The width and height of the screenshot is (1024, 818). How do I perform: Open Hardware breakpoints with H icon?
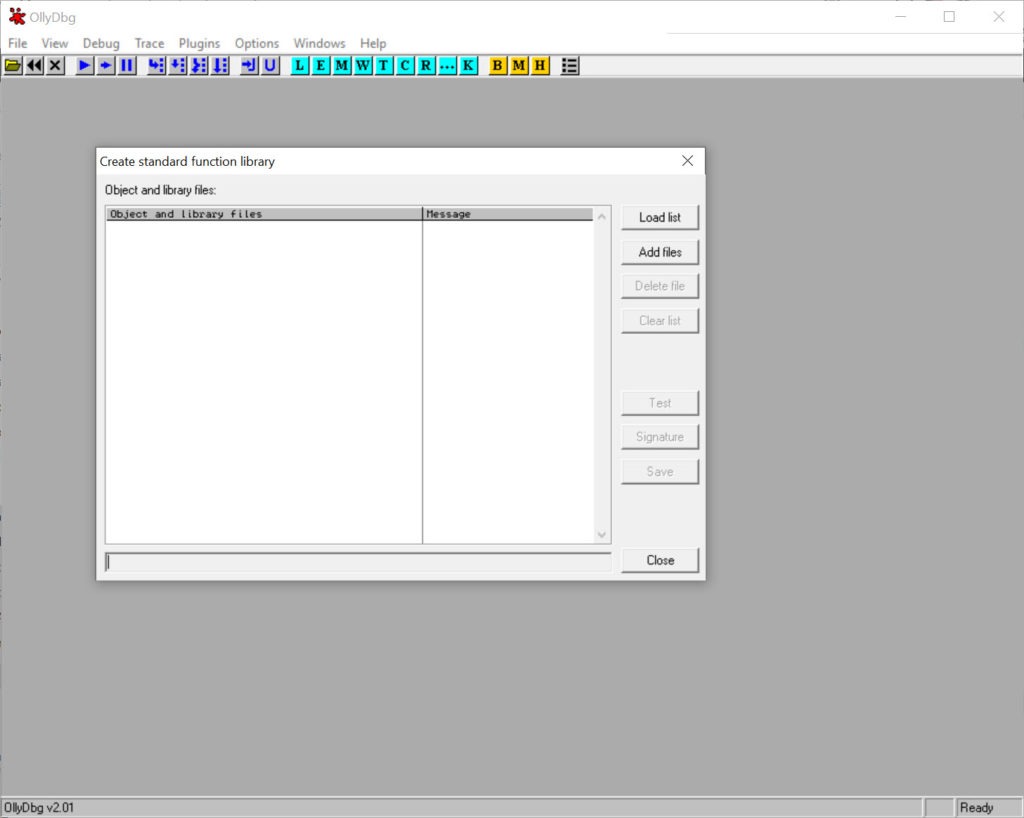click(540, 65)
